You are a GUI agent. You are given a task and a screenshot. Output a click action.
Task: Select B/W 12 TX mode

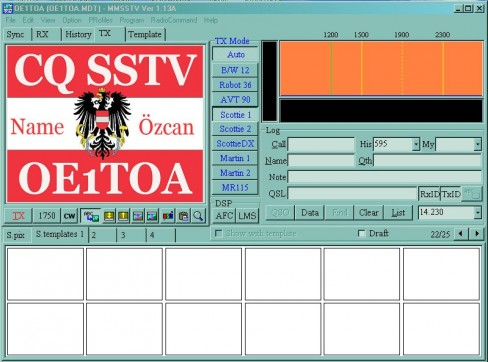click(235, 70)
